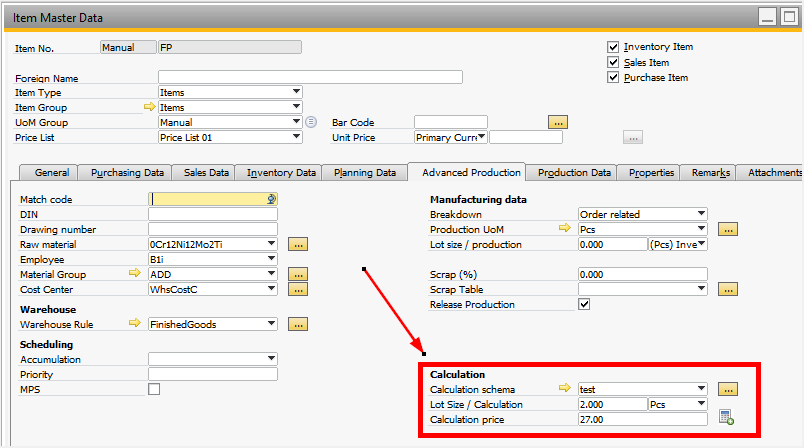The height and width of the screenshot is (448, 804).
Task: Click the browse button beside Bar Code
Action: pos(558,122)
